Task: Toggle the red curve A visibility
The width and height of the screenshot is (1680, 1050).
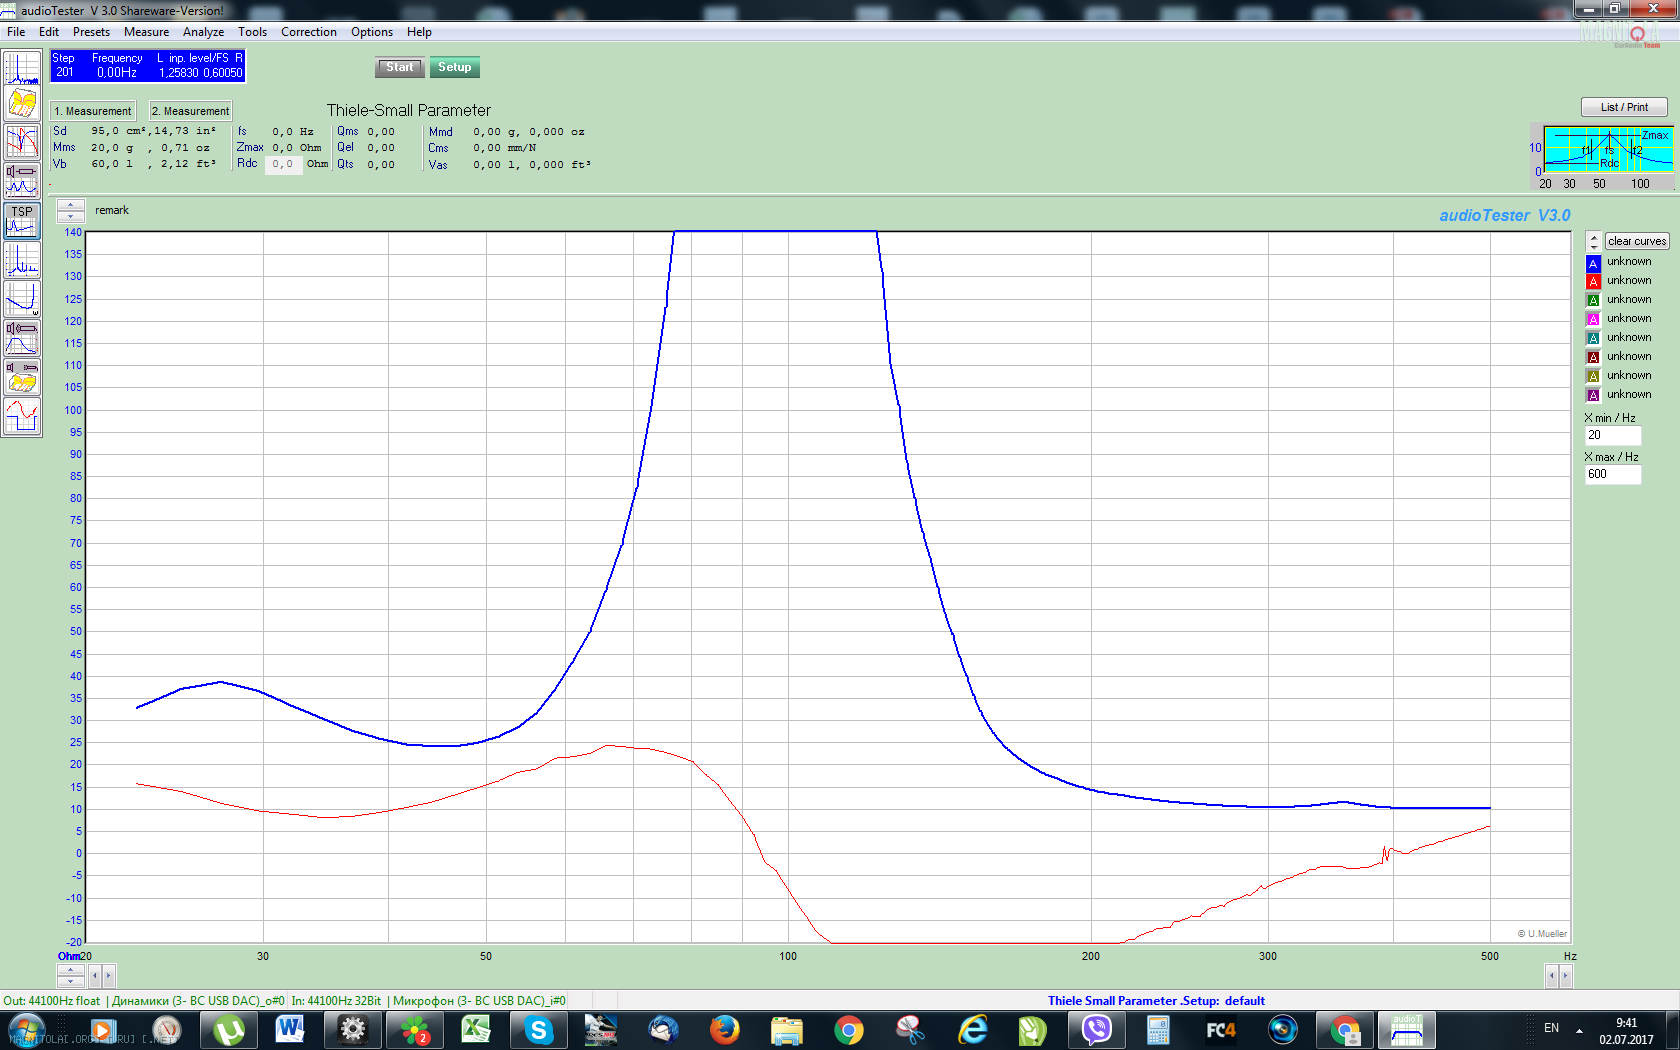Action: (1593, 282)
